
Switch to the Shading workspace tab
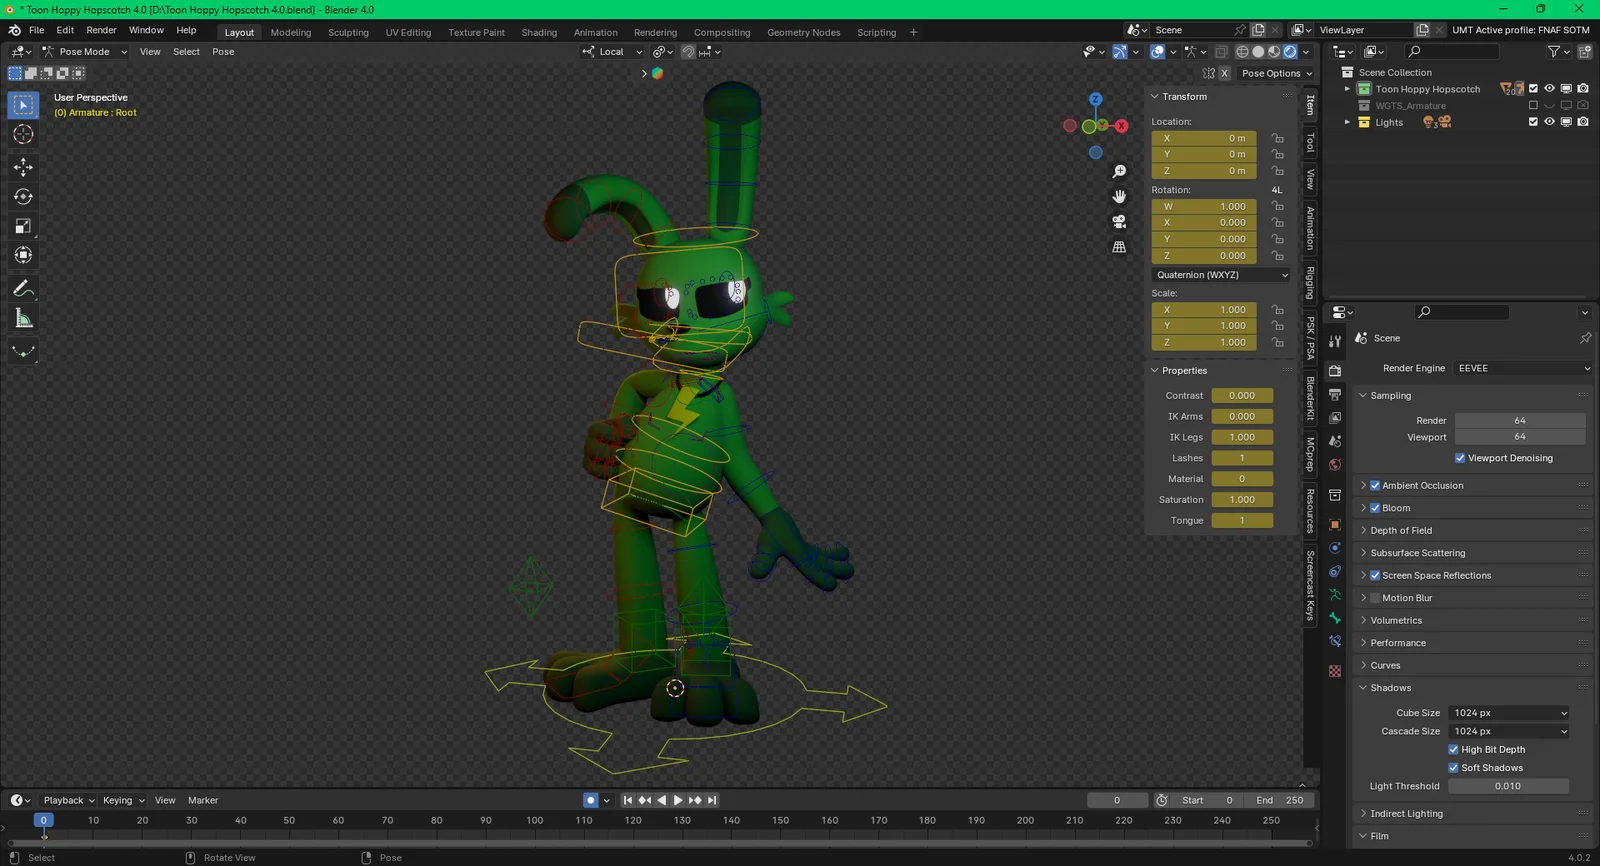pyautogui.click(x=539, y=32)
